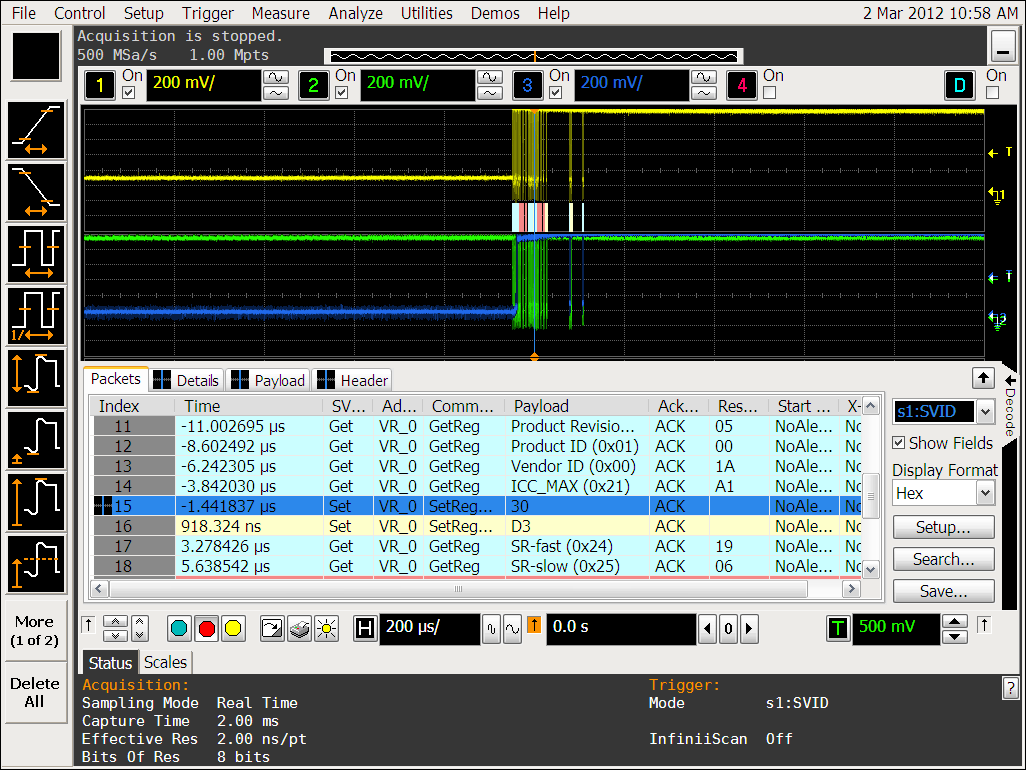Open the Measure menu
The height and width of the screenshot is (770, 1026).
click(280, 13)
